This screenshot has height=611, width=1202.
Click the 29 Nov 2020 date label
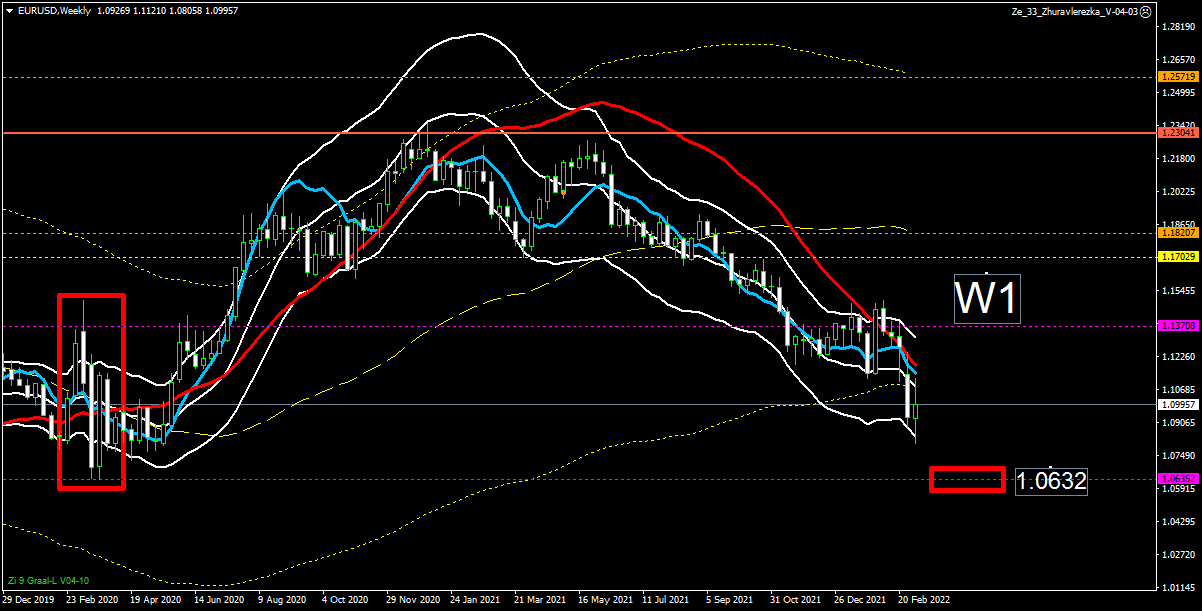pyautogui.click(x=412, y=600)
